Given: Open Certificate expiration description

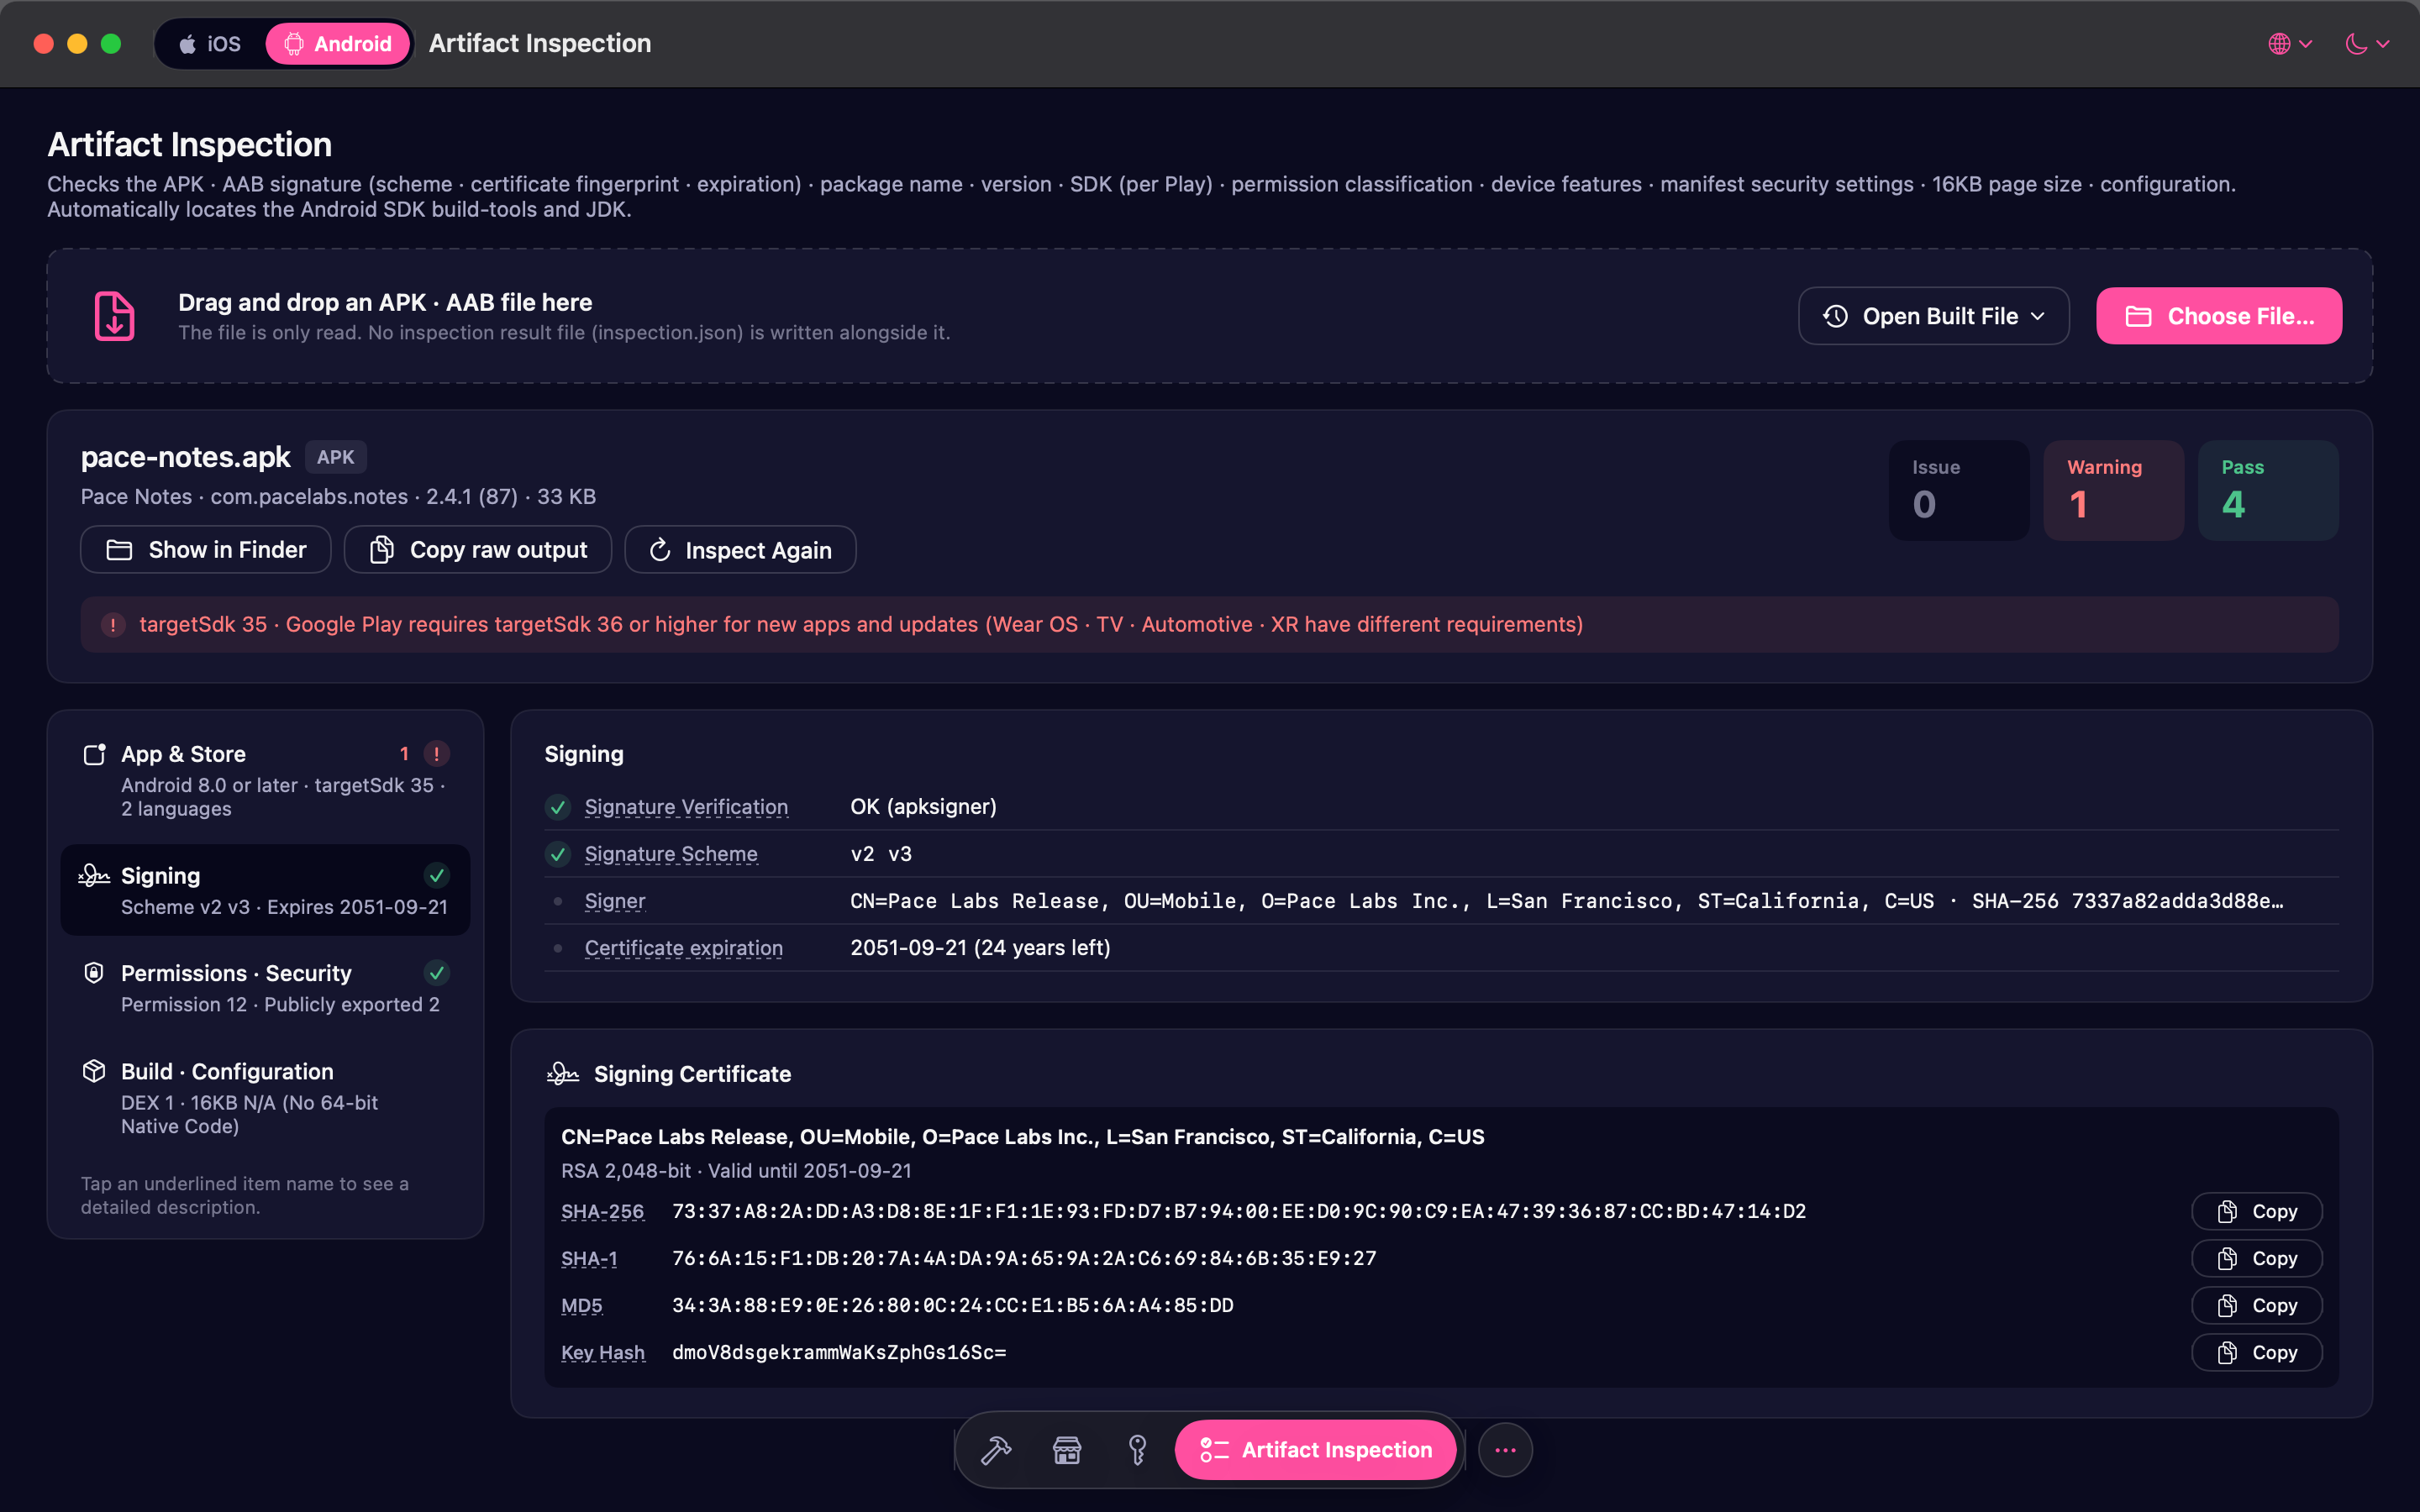Looking at the screenshot, I should 684,948.
